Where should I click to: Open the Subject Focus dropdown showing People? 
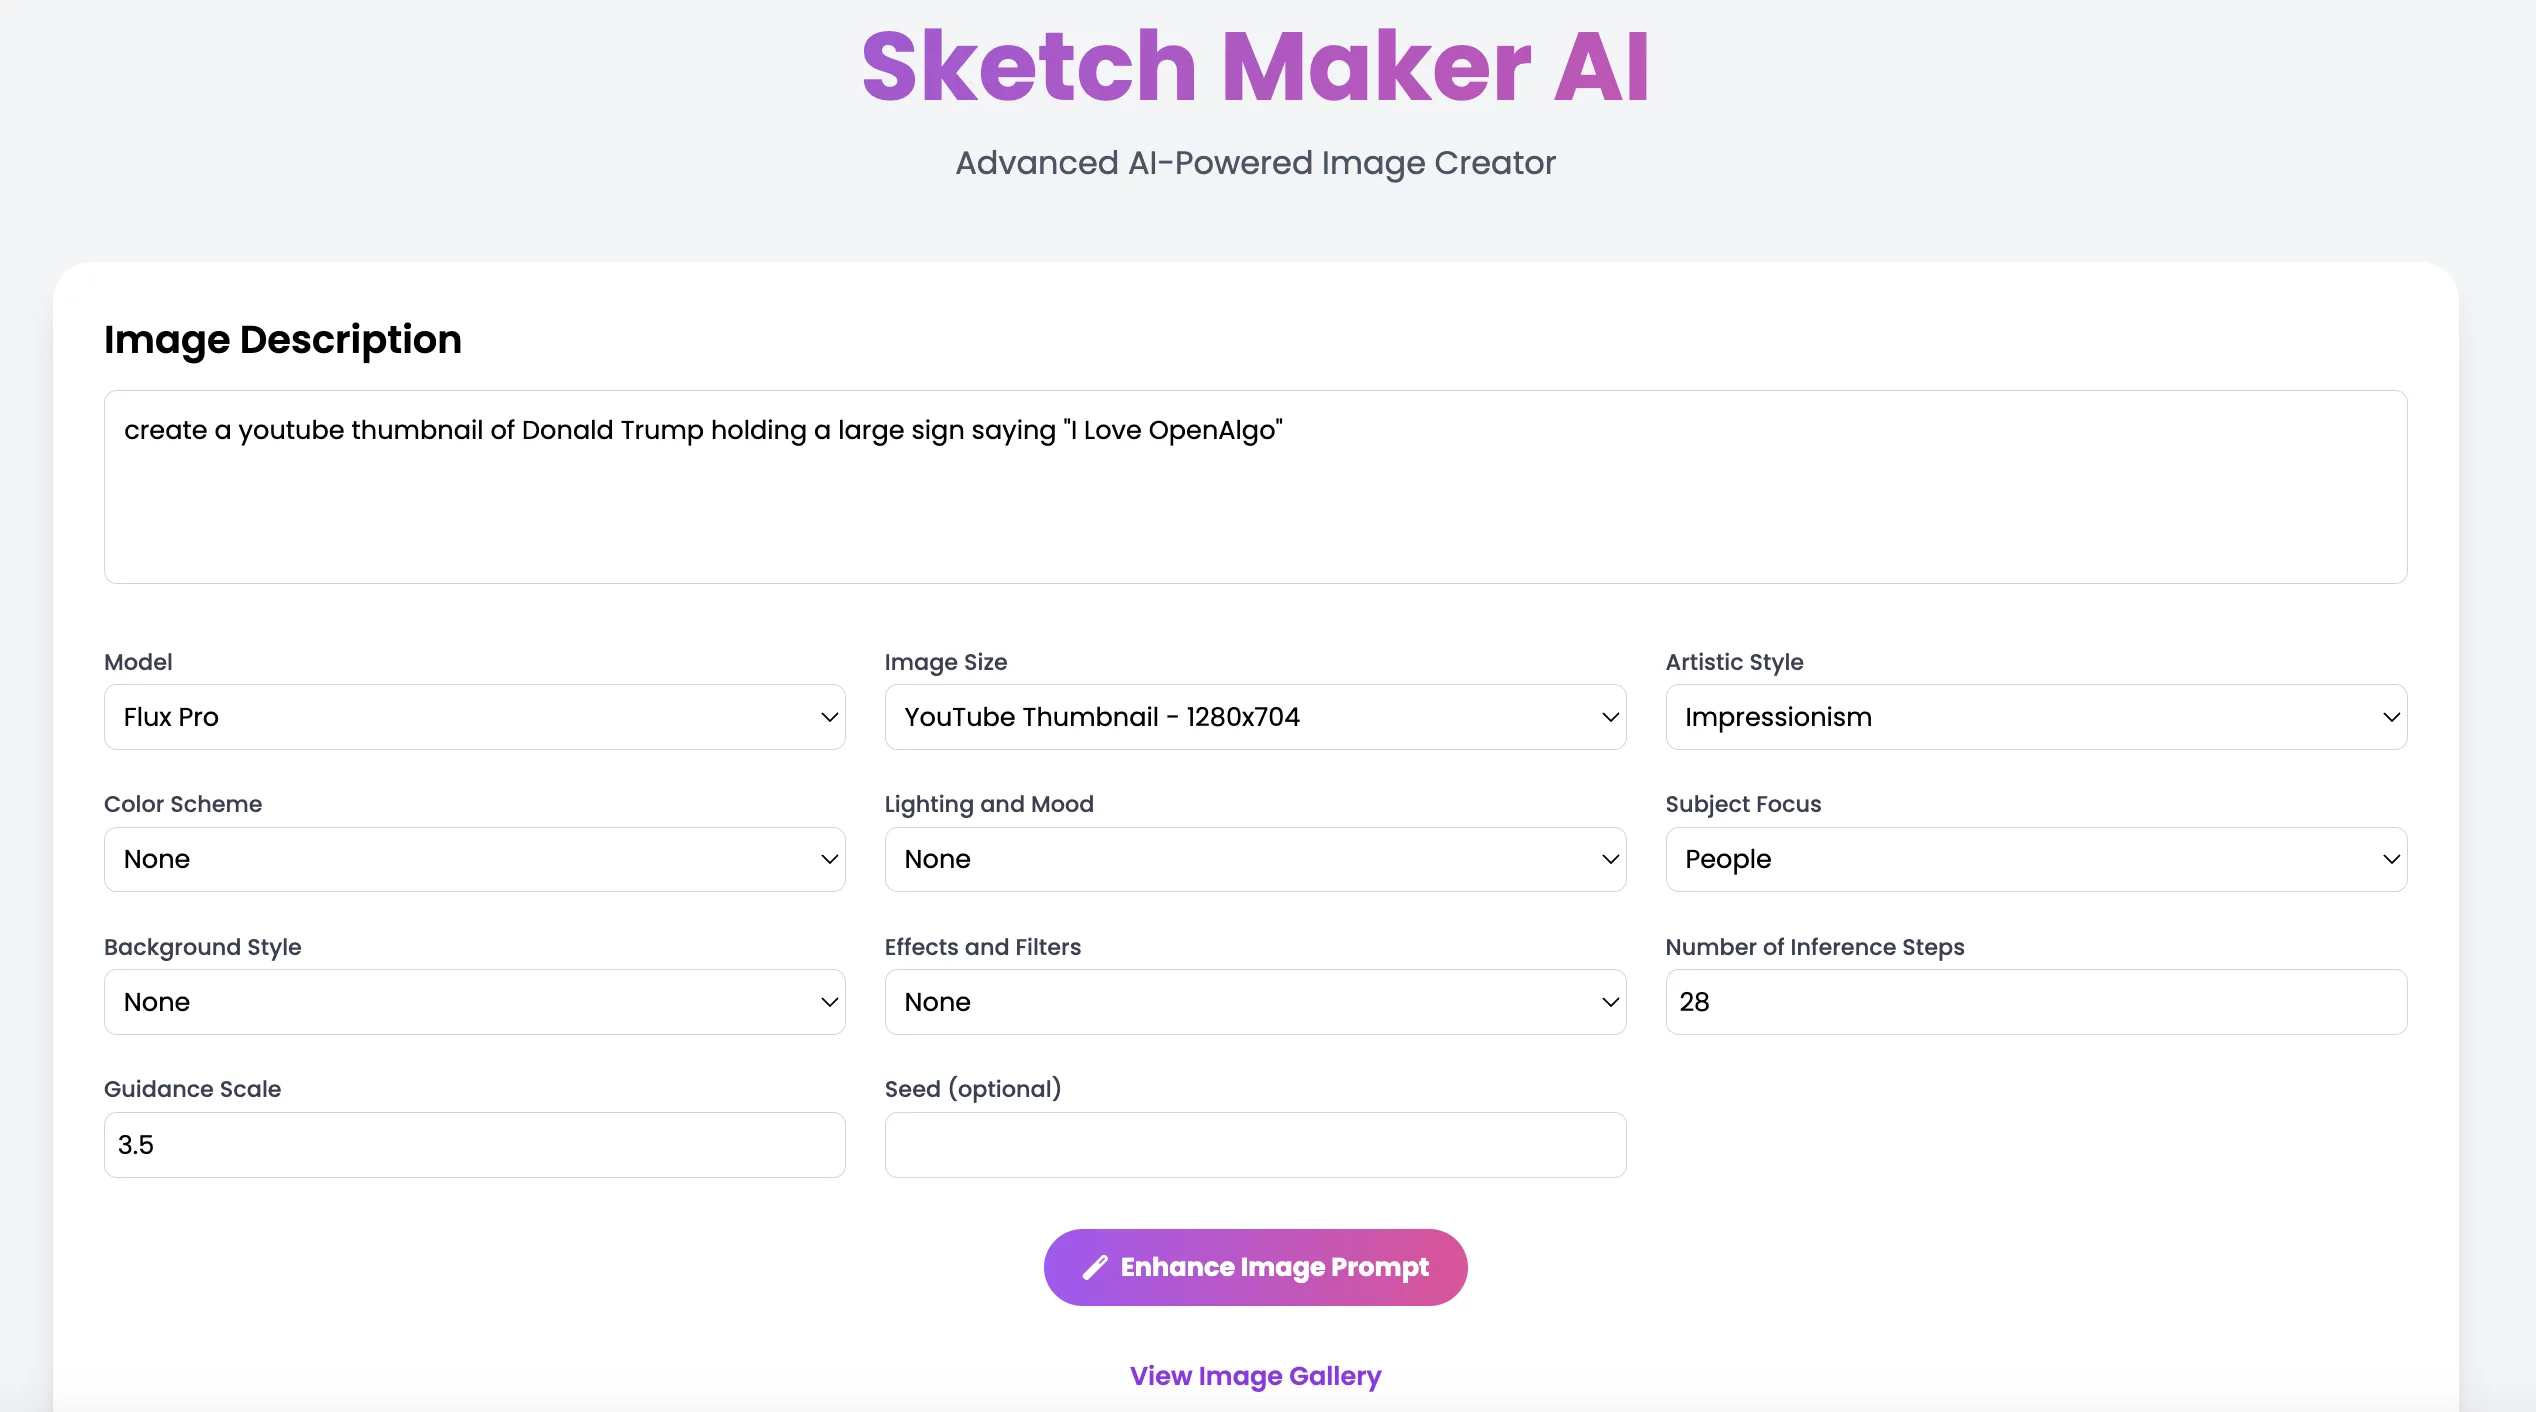(x=2036, y=859)
